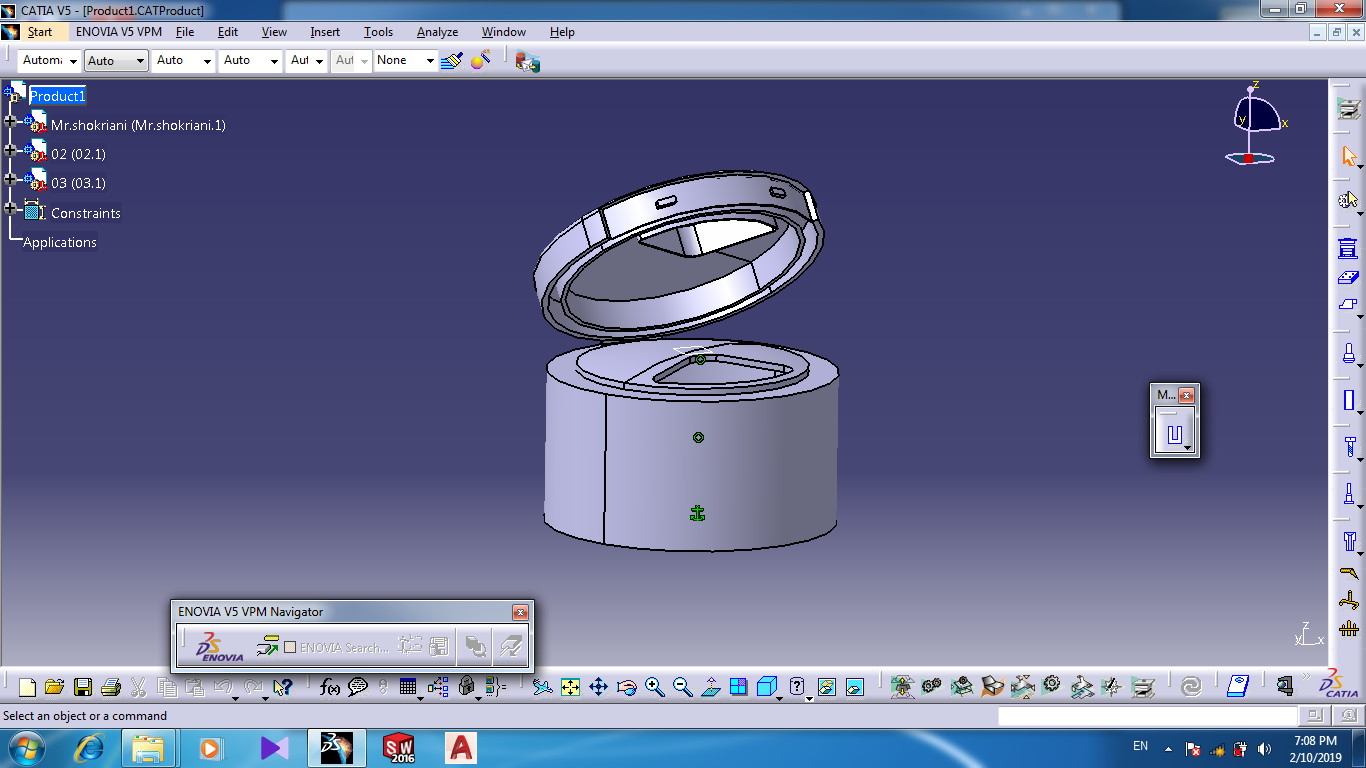This screenshot has height=768, width=1366.
Task: Click the Painter brush icon in graphic properties
Action: pyautogui.click(x=452, y=61)
